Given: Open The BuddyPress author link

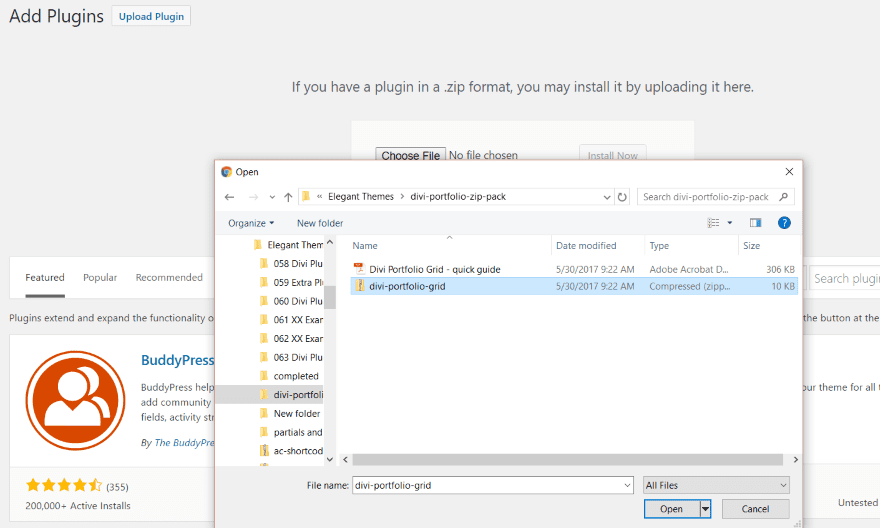Looking at the screenshot, I should pyautogui.click(x=184, y=443).
